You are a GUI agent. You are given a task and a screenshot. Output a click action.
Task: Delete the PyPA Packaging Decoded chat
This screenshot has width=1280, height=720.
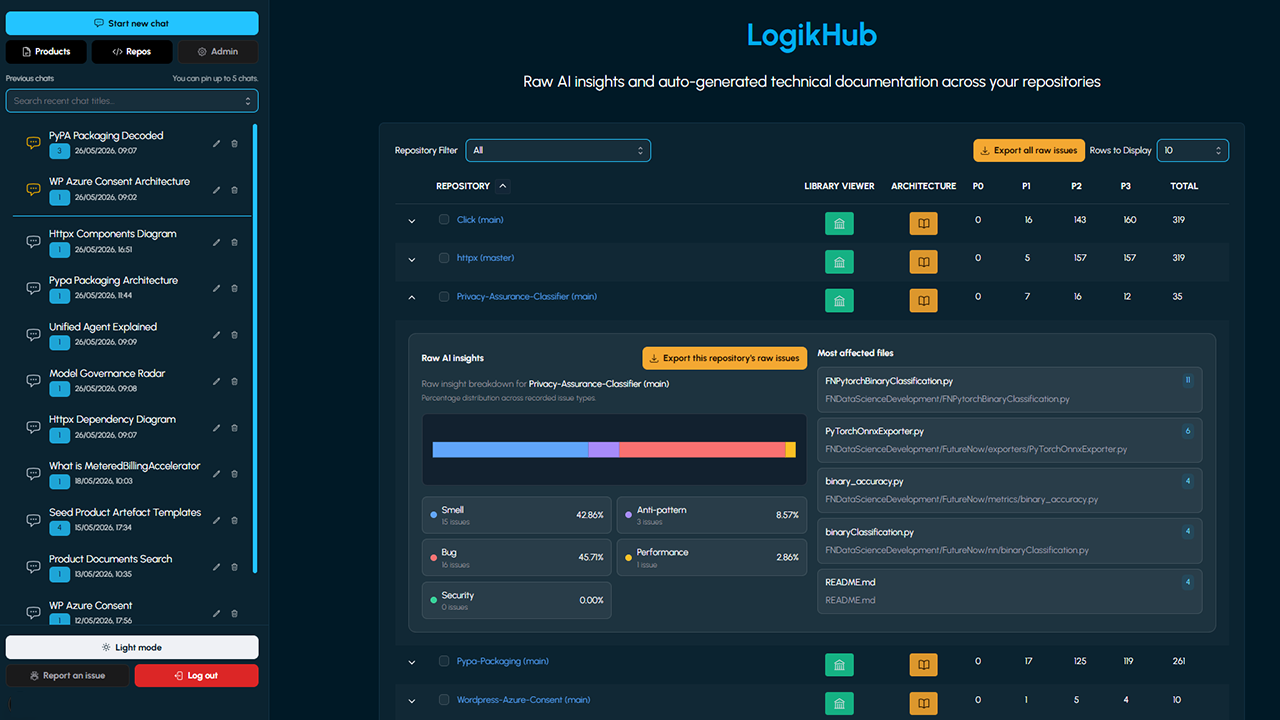235,144
